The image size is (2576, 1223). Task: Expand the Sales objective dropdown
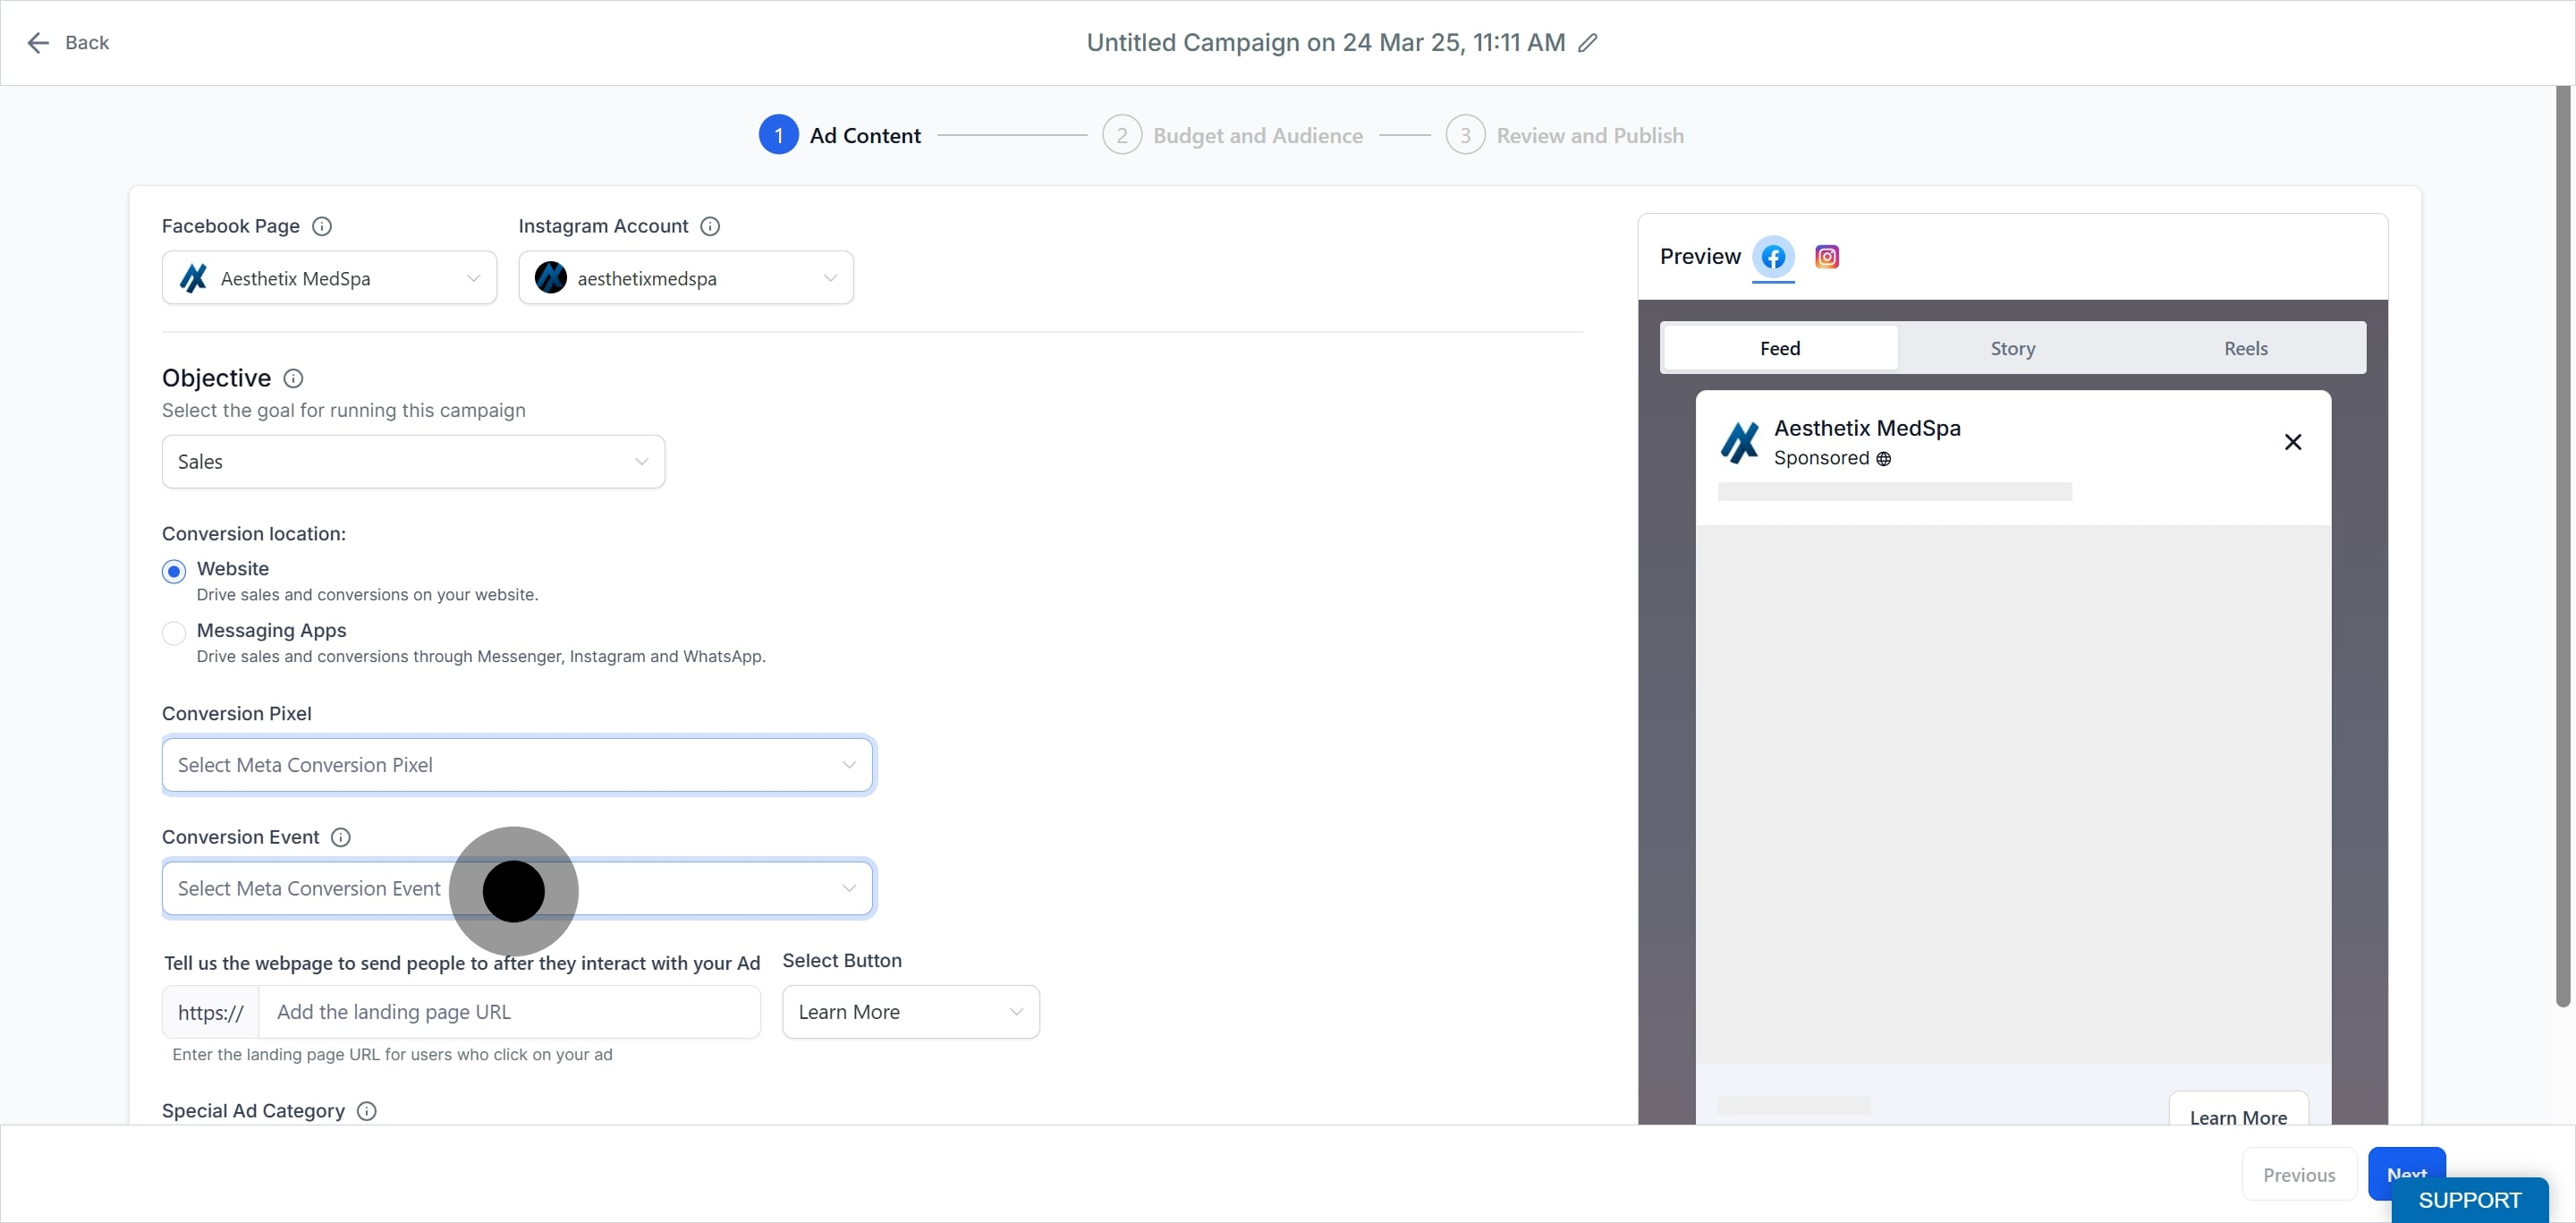pyautogui.click(x=413, y=462)
